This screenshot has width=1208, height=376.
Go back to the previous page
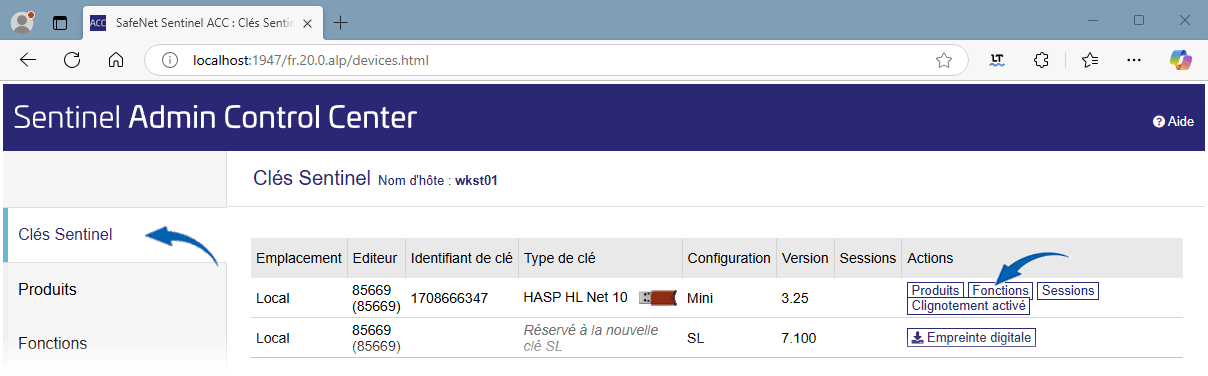click(x=28, y=60)
